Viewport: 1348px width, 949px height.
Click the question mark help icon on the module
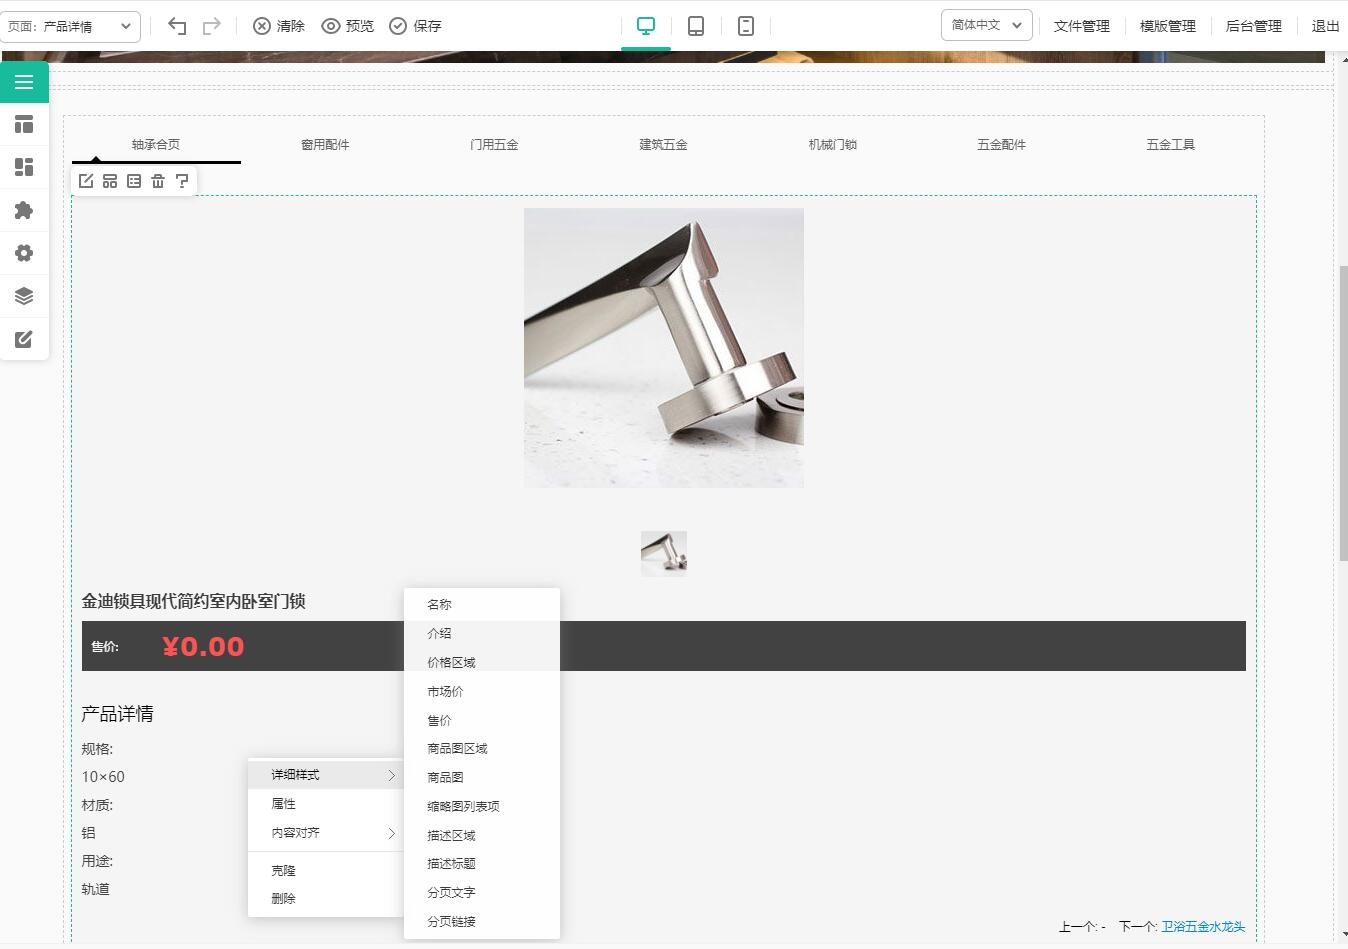182,181
